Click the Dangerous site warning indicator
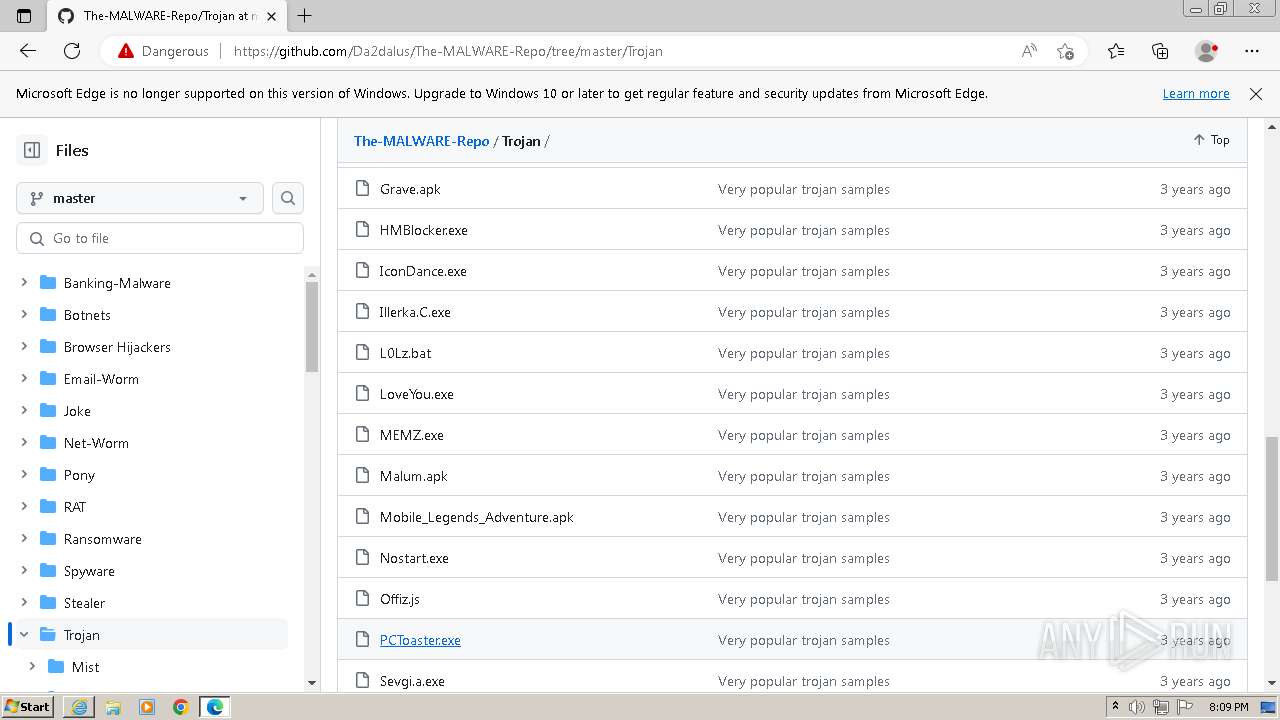Image resolution: width=1280 pixels, height=720 pixels. coord(164,51)
